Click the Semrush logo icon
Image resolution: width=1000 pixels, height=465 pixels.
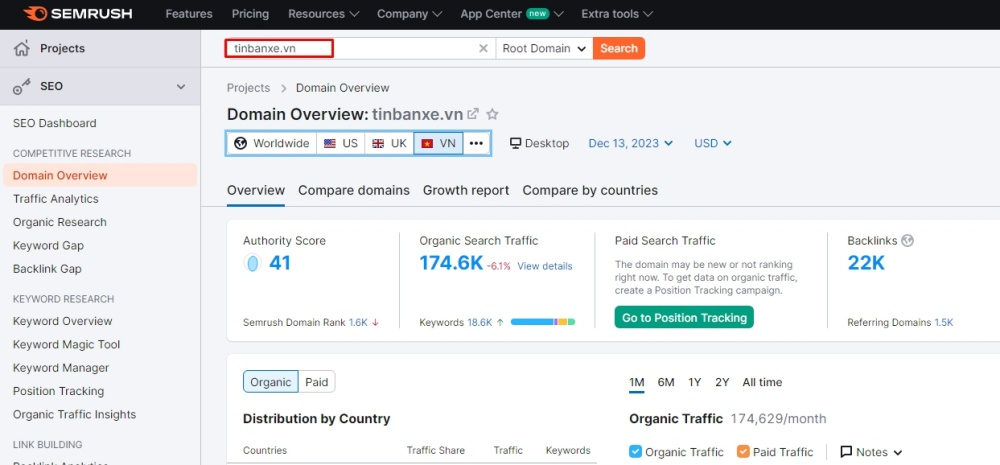coord(36,14)
